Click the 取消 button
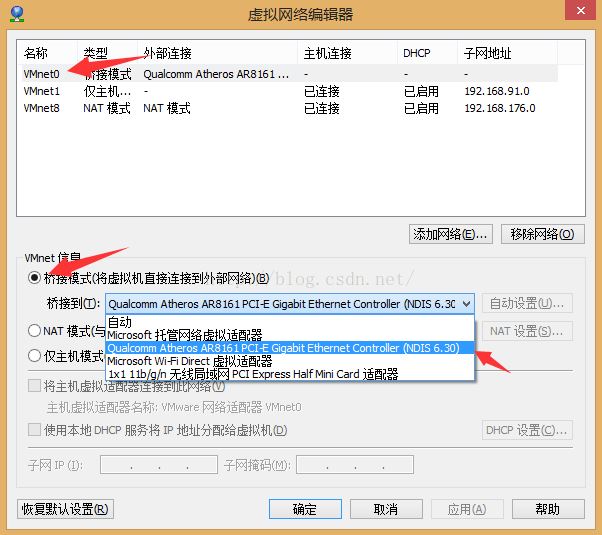 tap(386, 509)
